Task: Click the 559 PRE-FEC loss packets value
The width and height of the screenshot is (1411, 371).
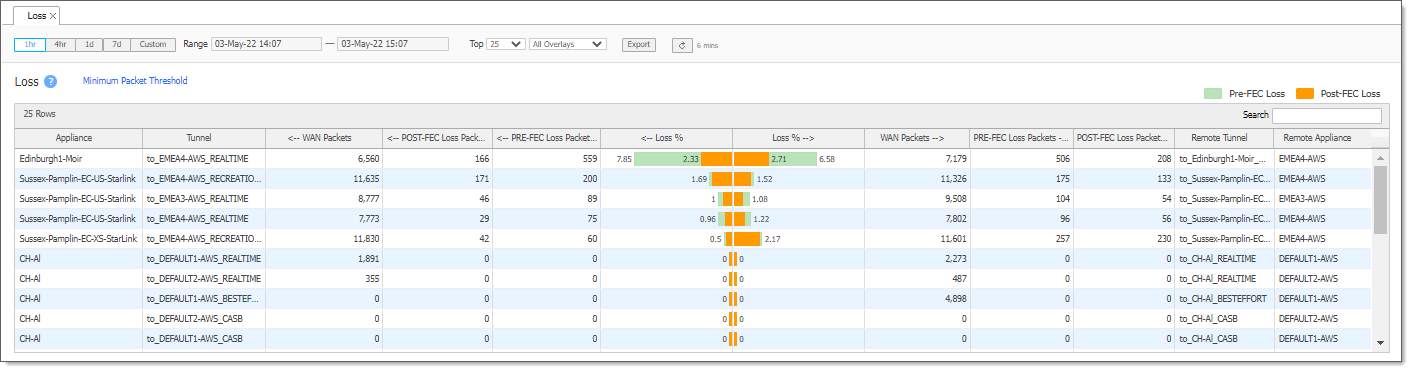Action: pyautogui.click(x=589, y=159)
